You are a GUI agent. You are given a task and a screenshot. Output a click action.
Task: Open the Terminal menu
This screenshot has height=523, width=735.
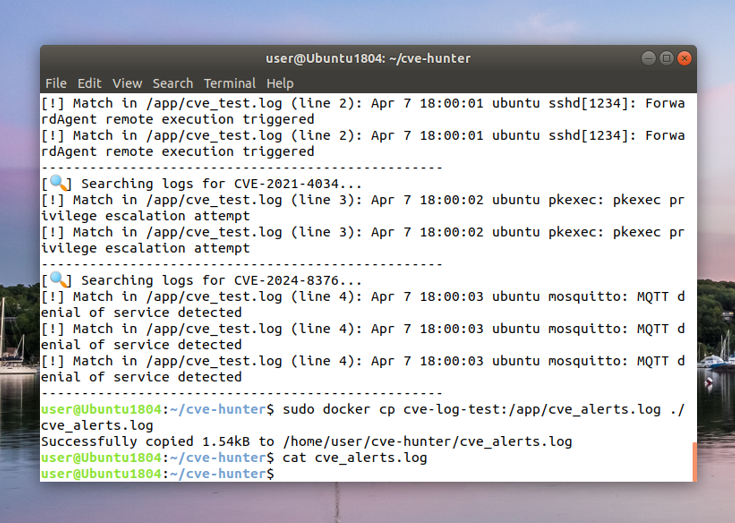point(230,83)
